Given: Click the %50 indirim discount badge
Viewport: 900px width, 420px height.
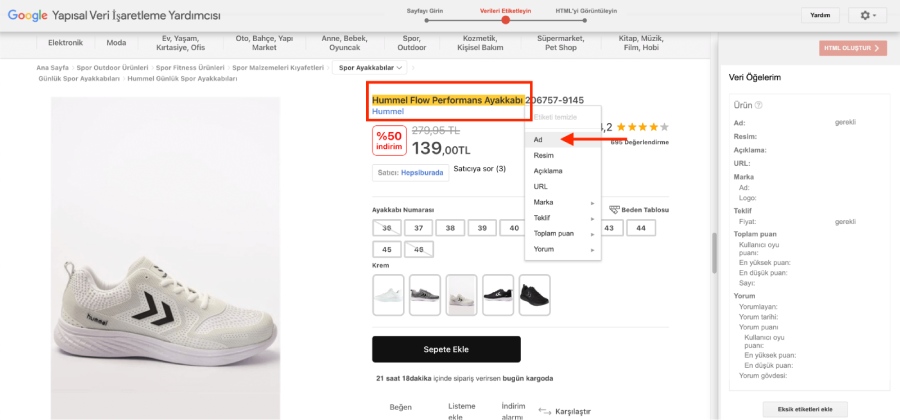Looking at the screenshot, I should point(388,141).
